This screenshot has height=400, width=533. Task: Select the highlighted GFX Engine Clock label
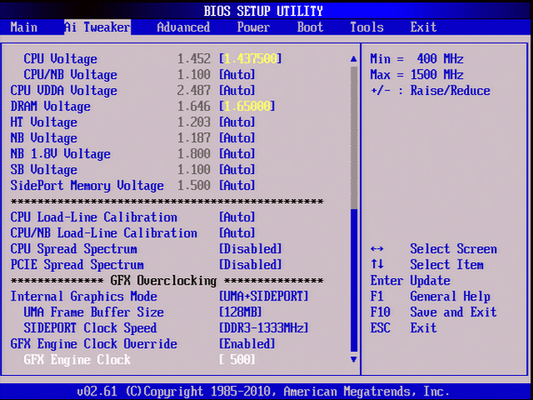click(x=77, y=360)
